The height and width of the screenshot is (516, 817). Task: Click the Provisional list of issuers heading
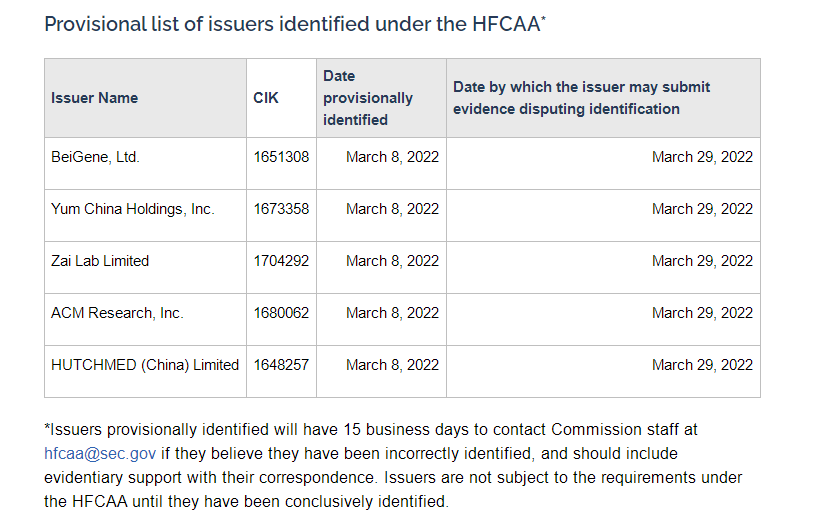[x=294, y=24]
